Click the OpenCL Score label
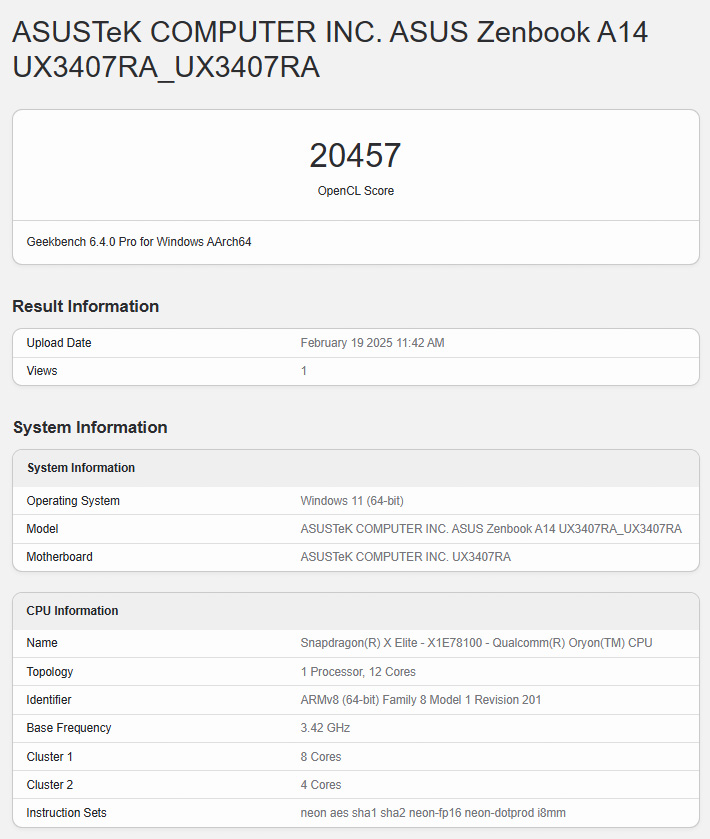The width and height of the screenshot is (710, 839). 355,191
